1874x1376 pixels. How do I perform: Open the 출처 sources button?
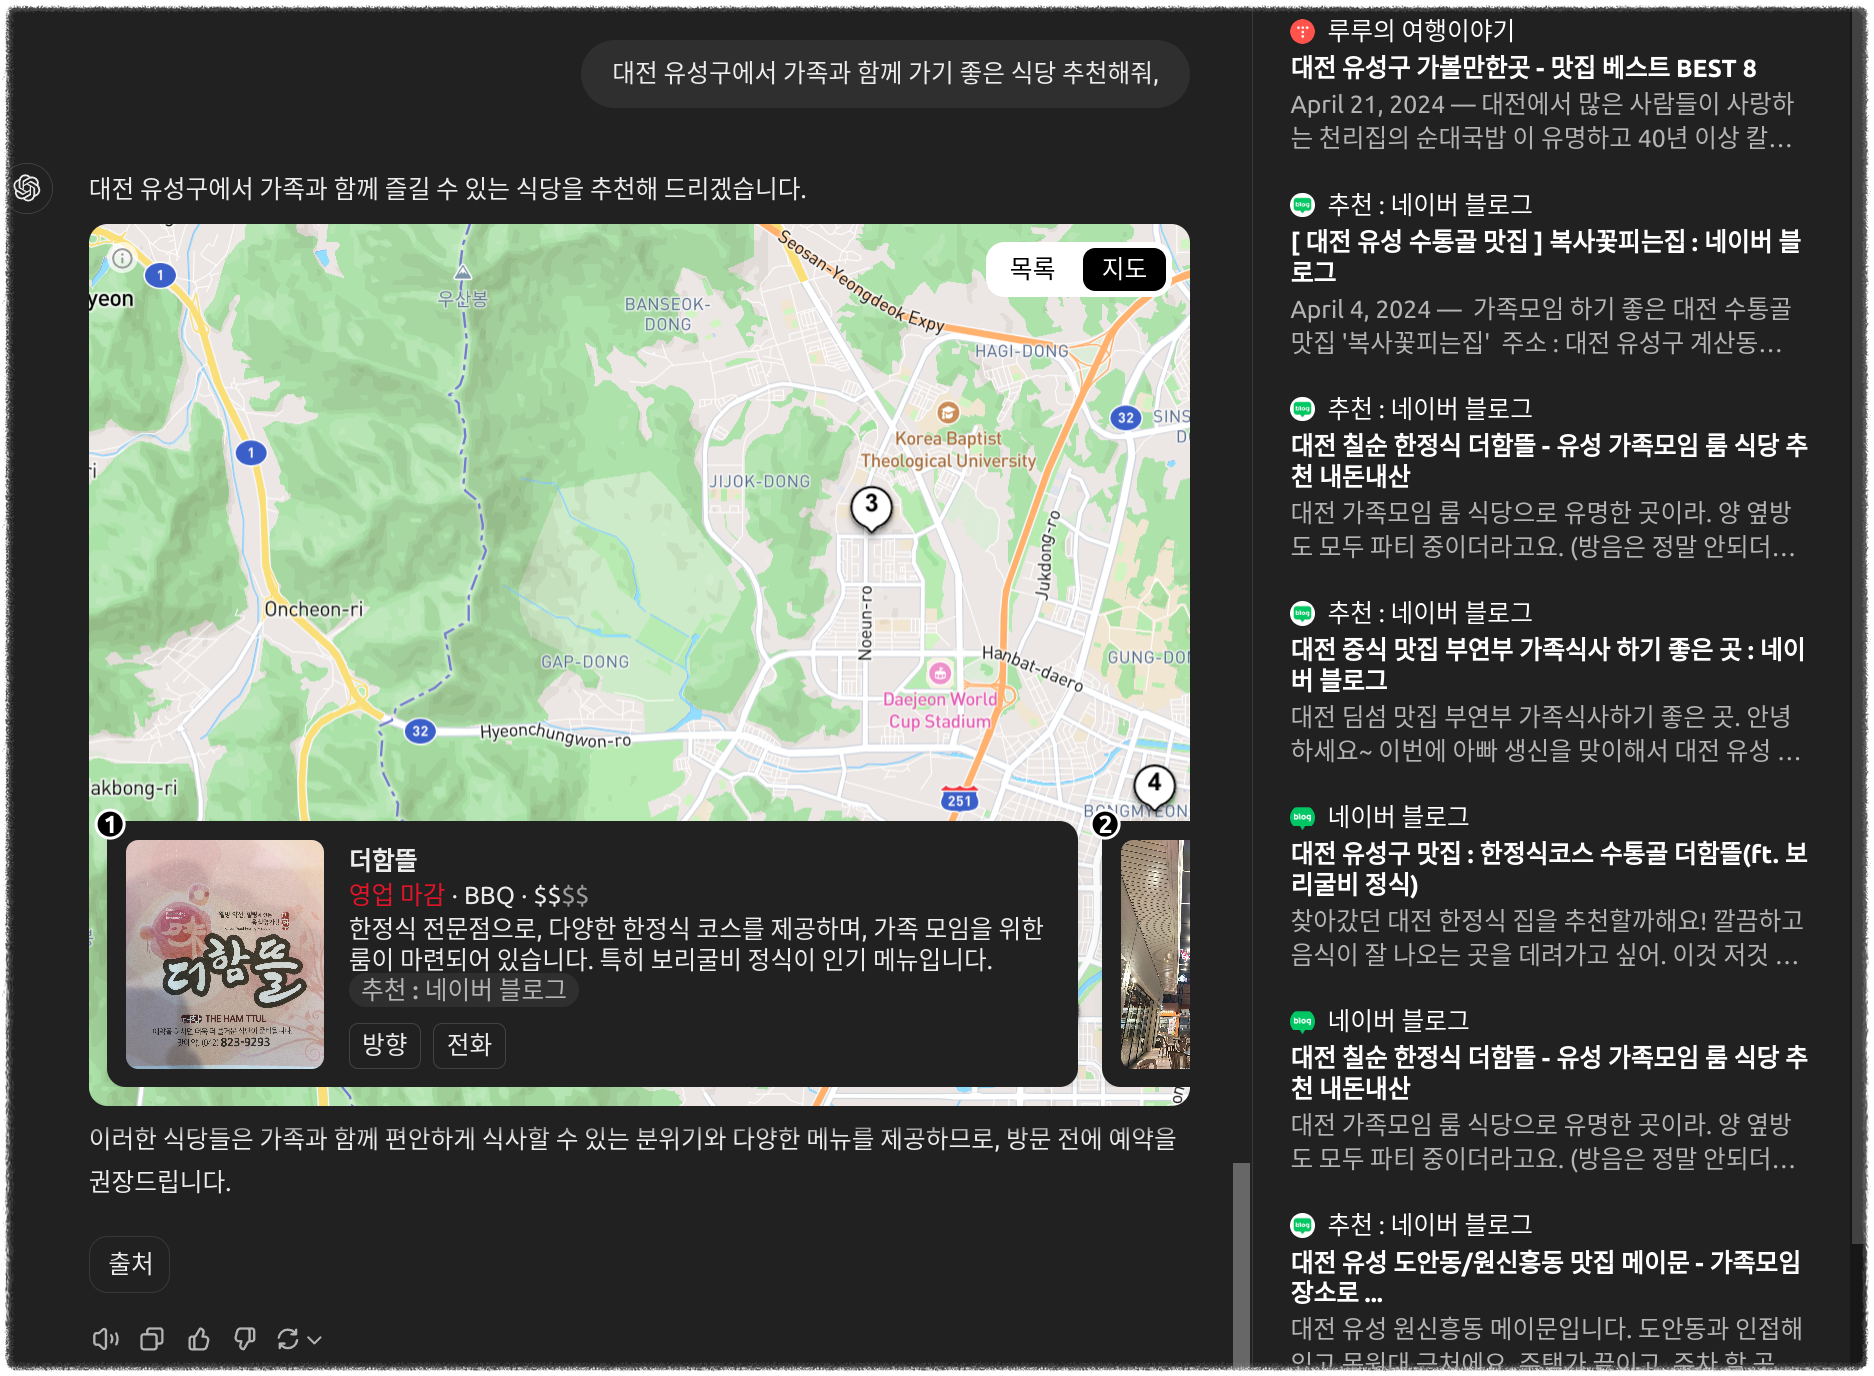tap(130, 1264)
